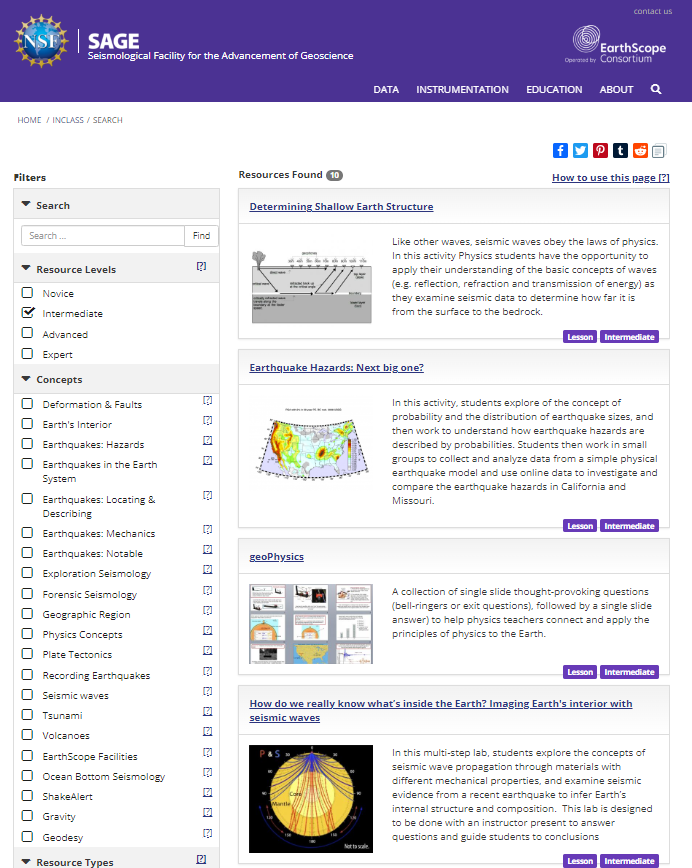
Task: Open help icon for Tsunami
Action: point(208,711)
